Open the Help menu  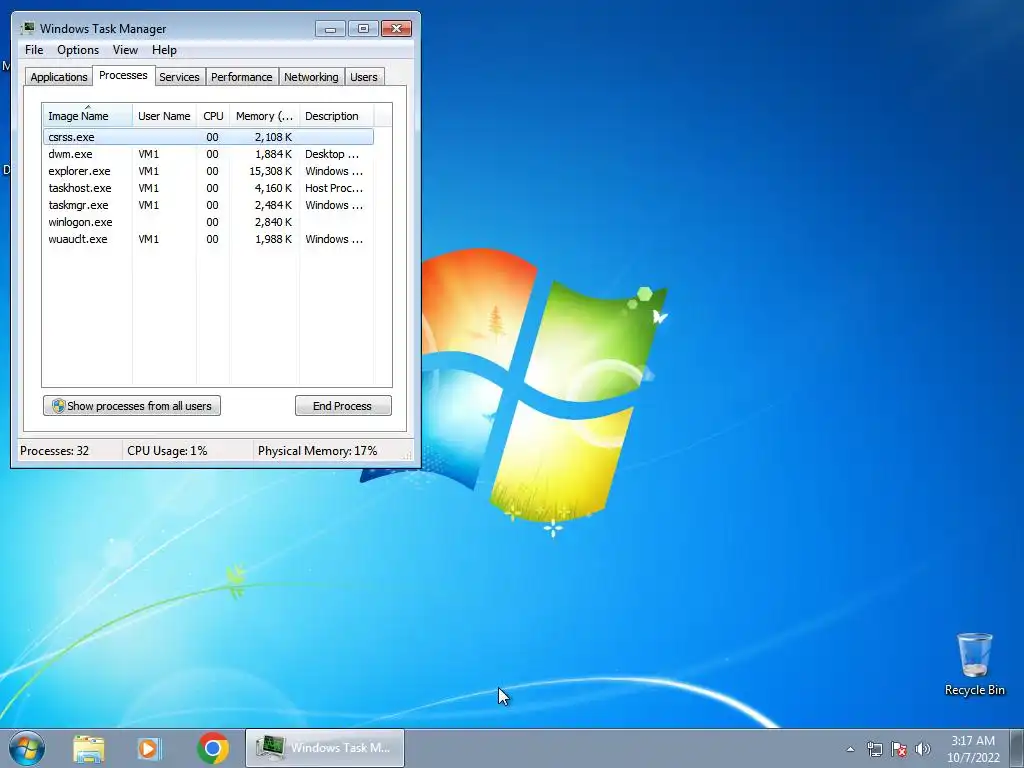164,50
